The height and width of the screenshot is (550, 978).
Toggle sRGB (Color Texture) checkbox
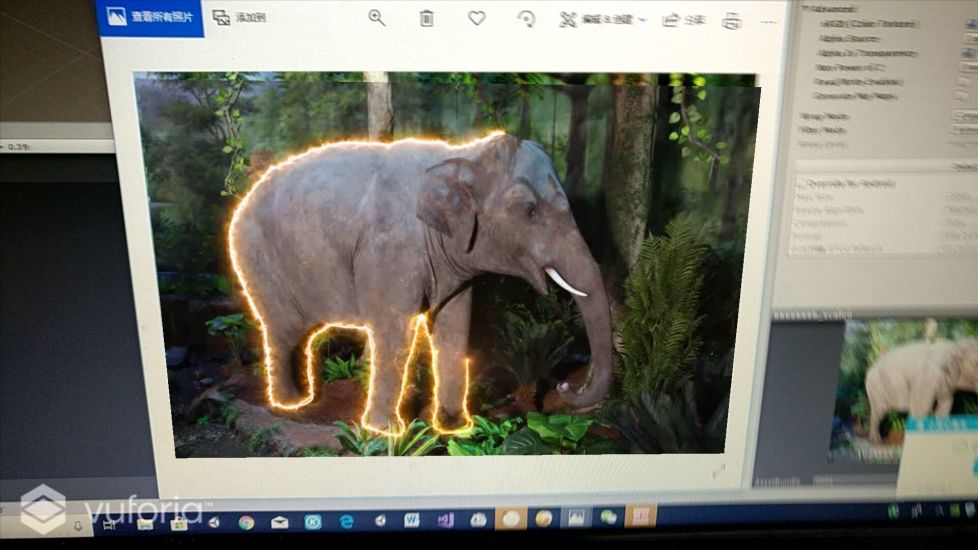[x=965, y=23]
